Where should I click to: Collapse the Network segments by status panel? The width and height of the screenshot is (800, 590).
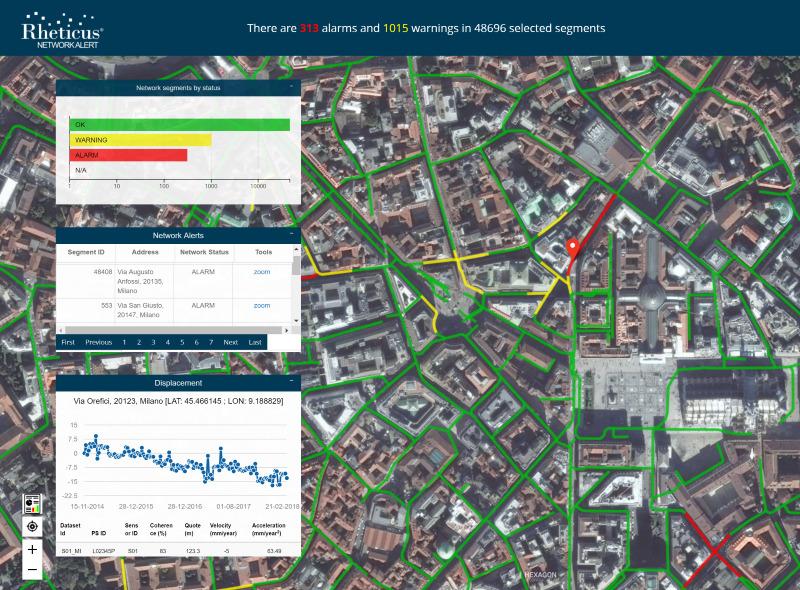(291, 88)
